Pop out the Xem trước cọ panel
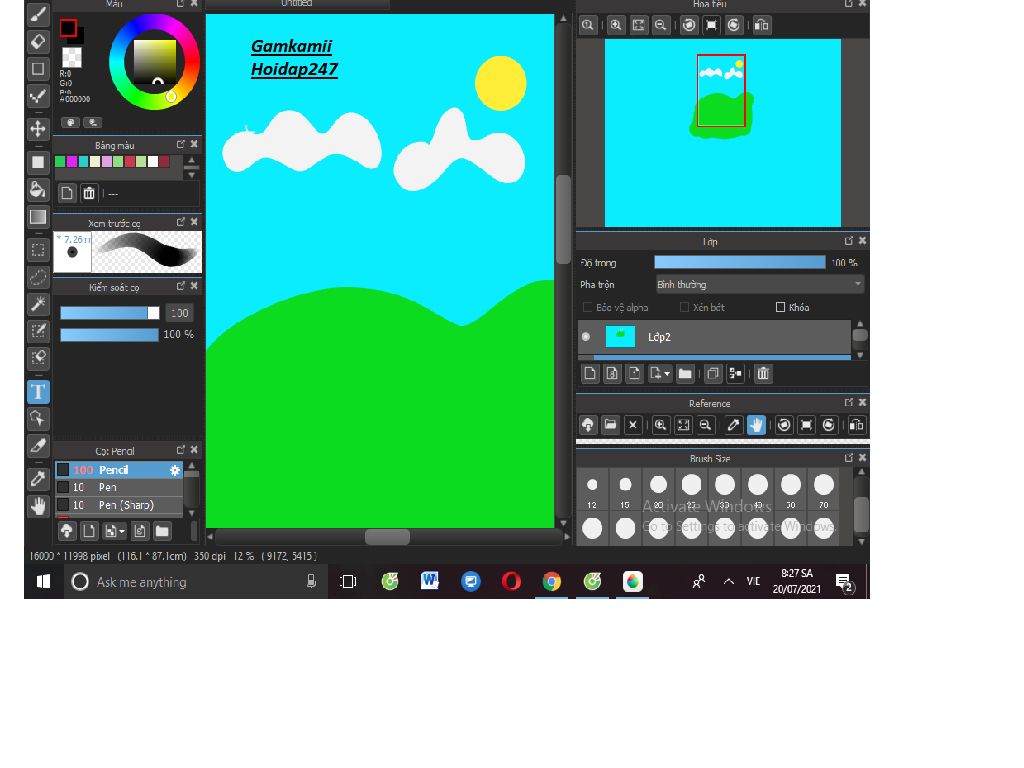The height and width of the screenshot is (768, 1024). click(x=181, y=222)
